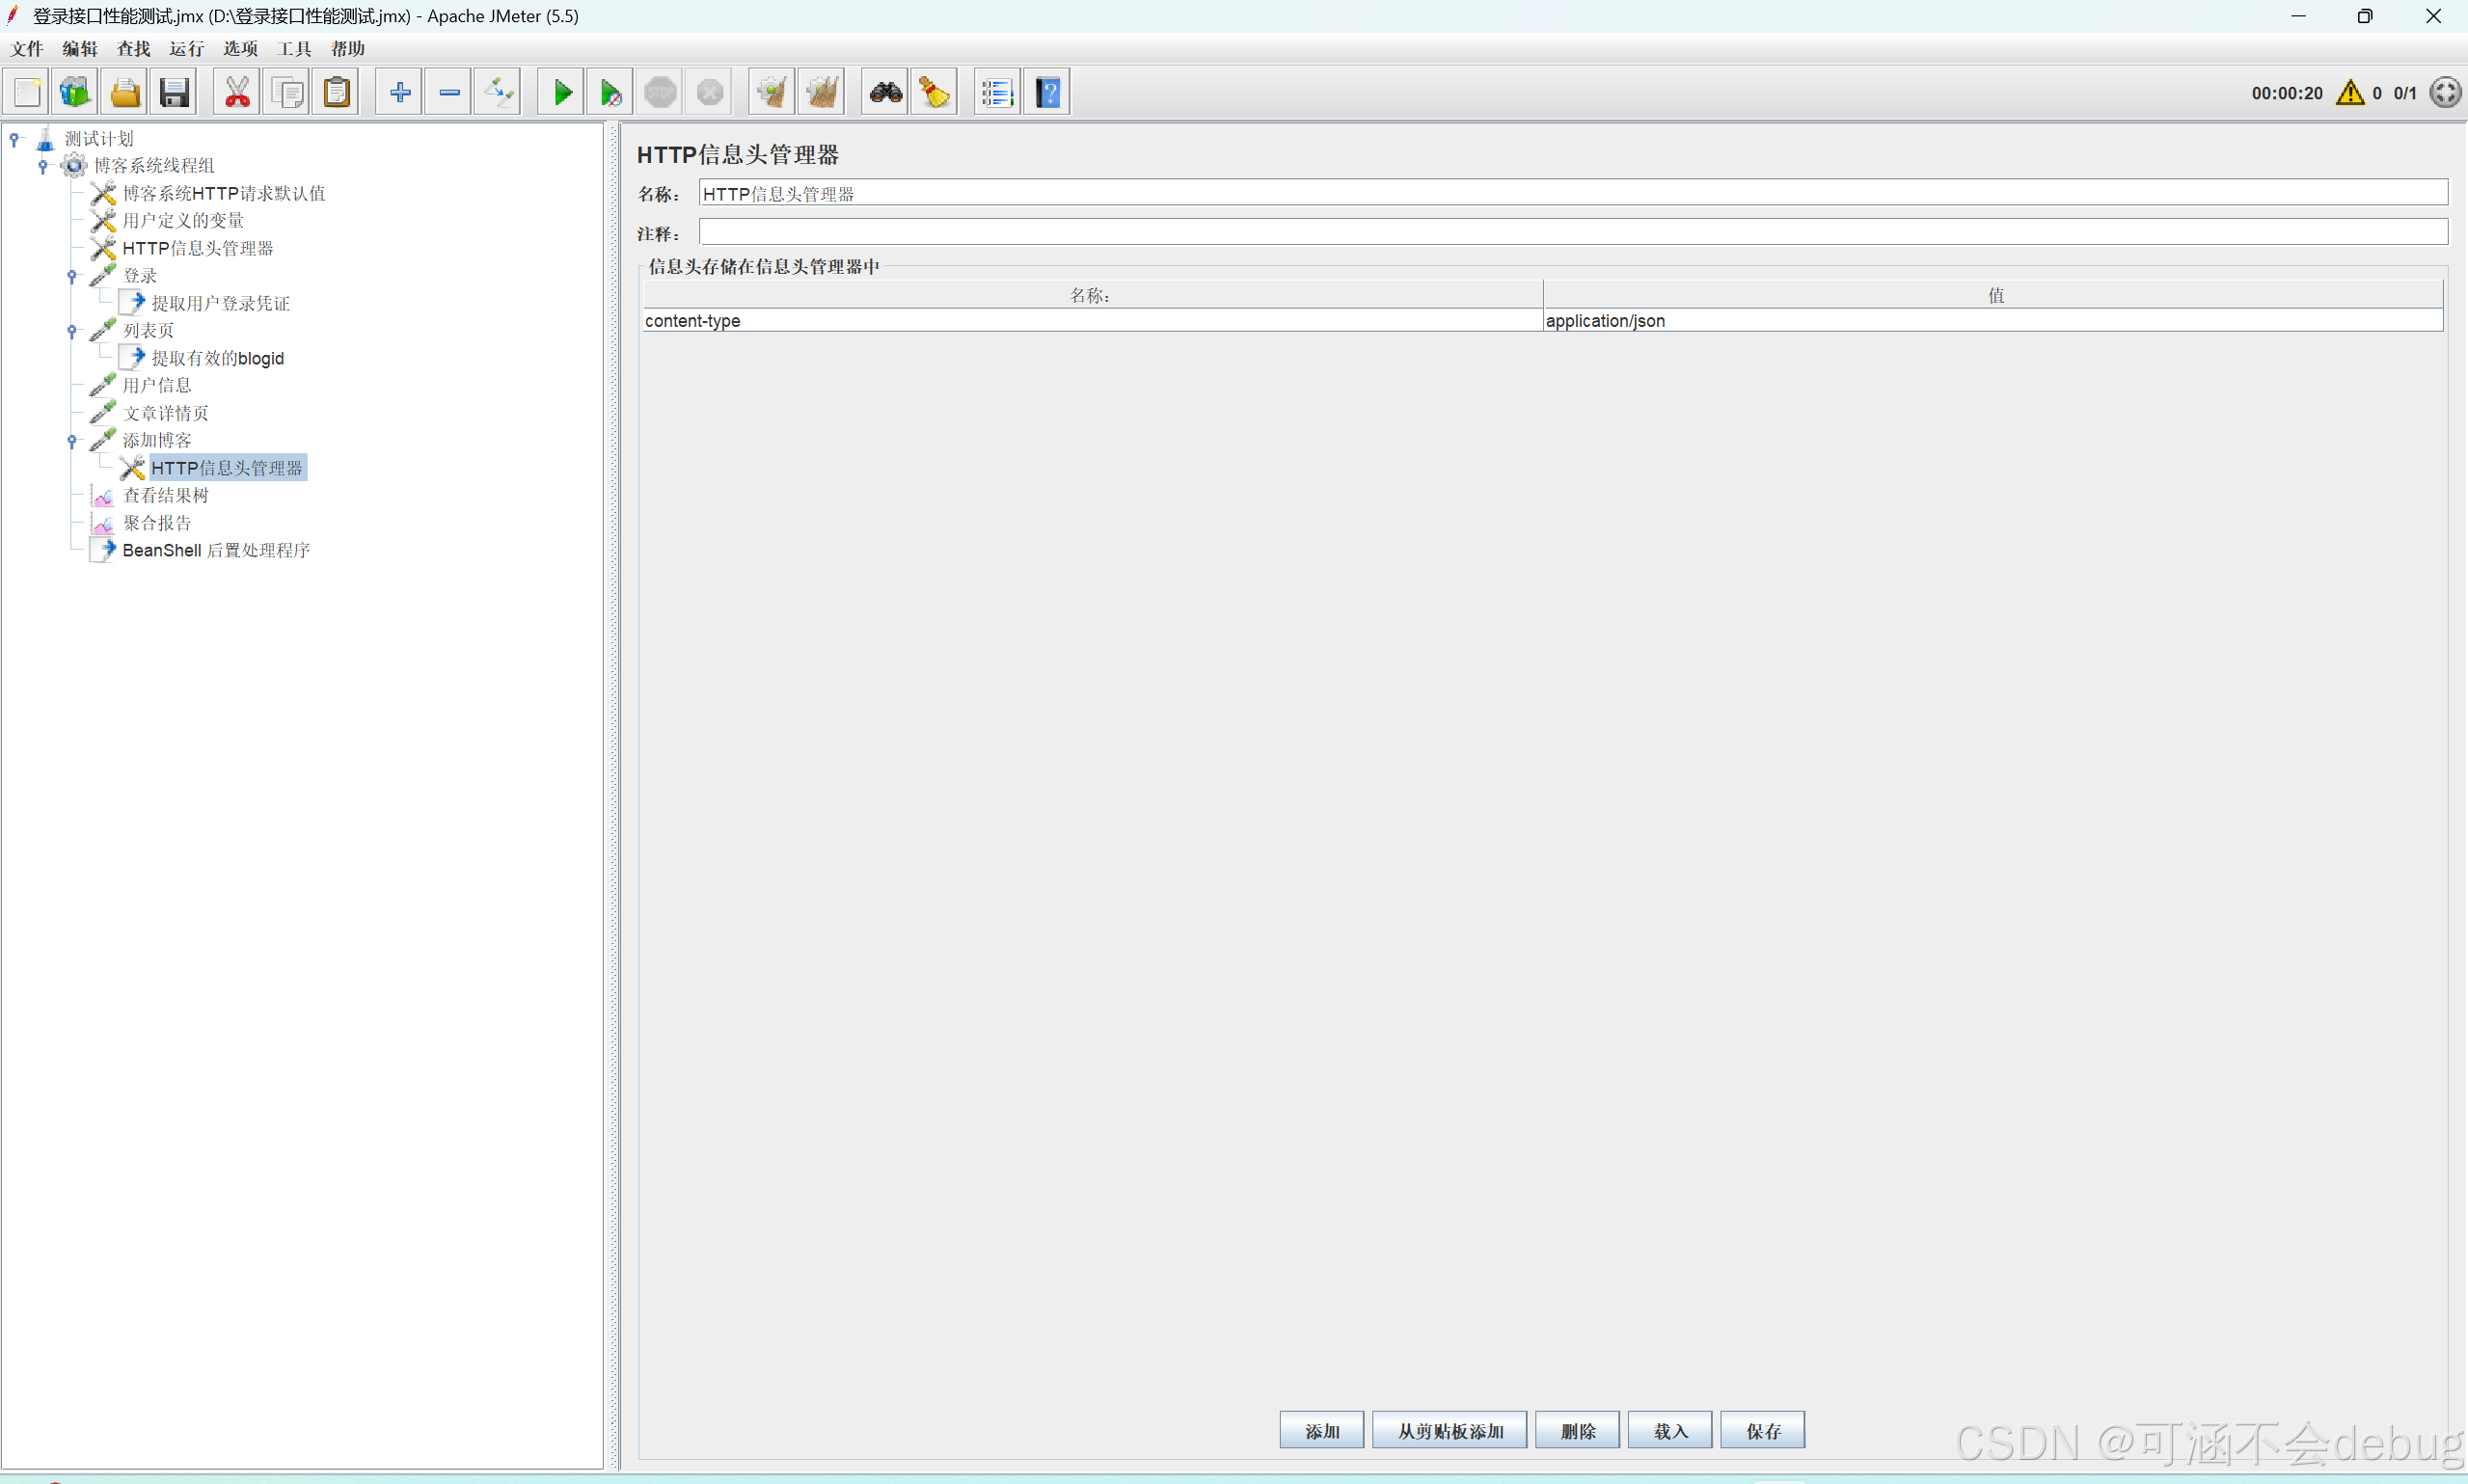Reset search with brush icon
The height and width of the screenshot is (1484, 2468).
tap(935, 92)
